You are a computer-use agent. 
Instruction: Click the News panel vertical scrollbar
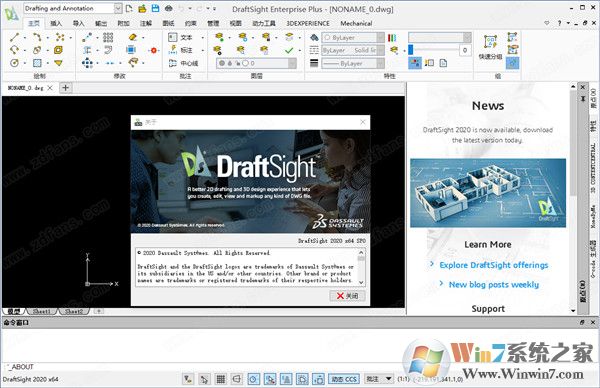pos(573,199)
